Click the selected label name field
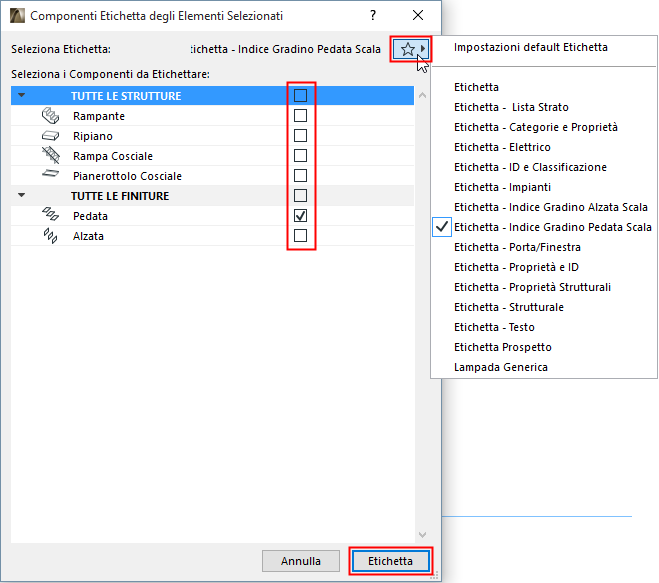 click(286, 49)
